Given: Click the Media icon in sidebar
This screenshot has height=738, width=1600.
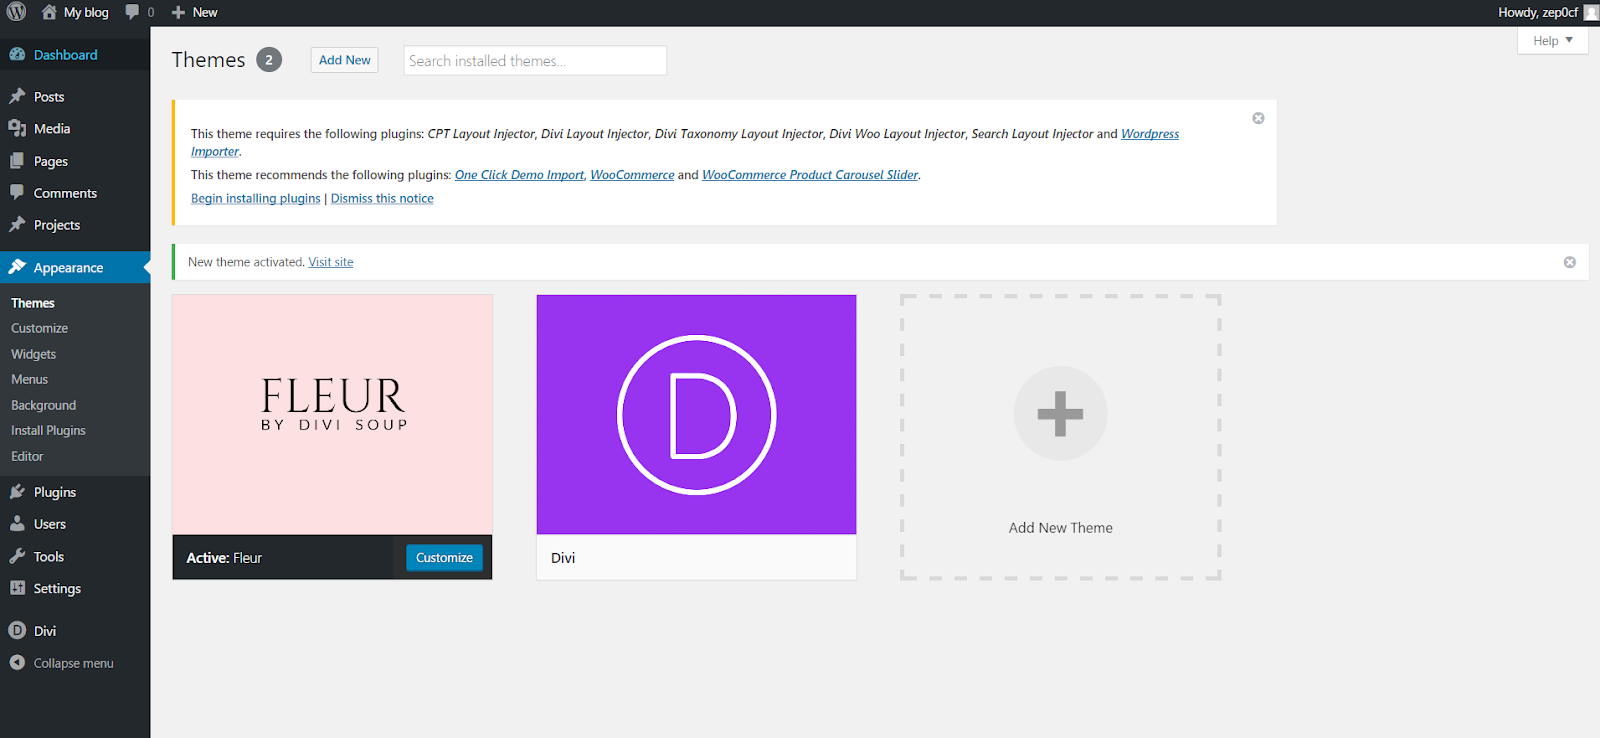Looking at the screenshot, I should (17, 128).
